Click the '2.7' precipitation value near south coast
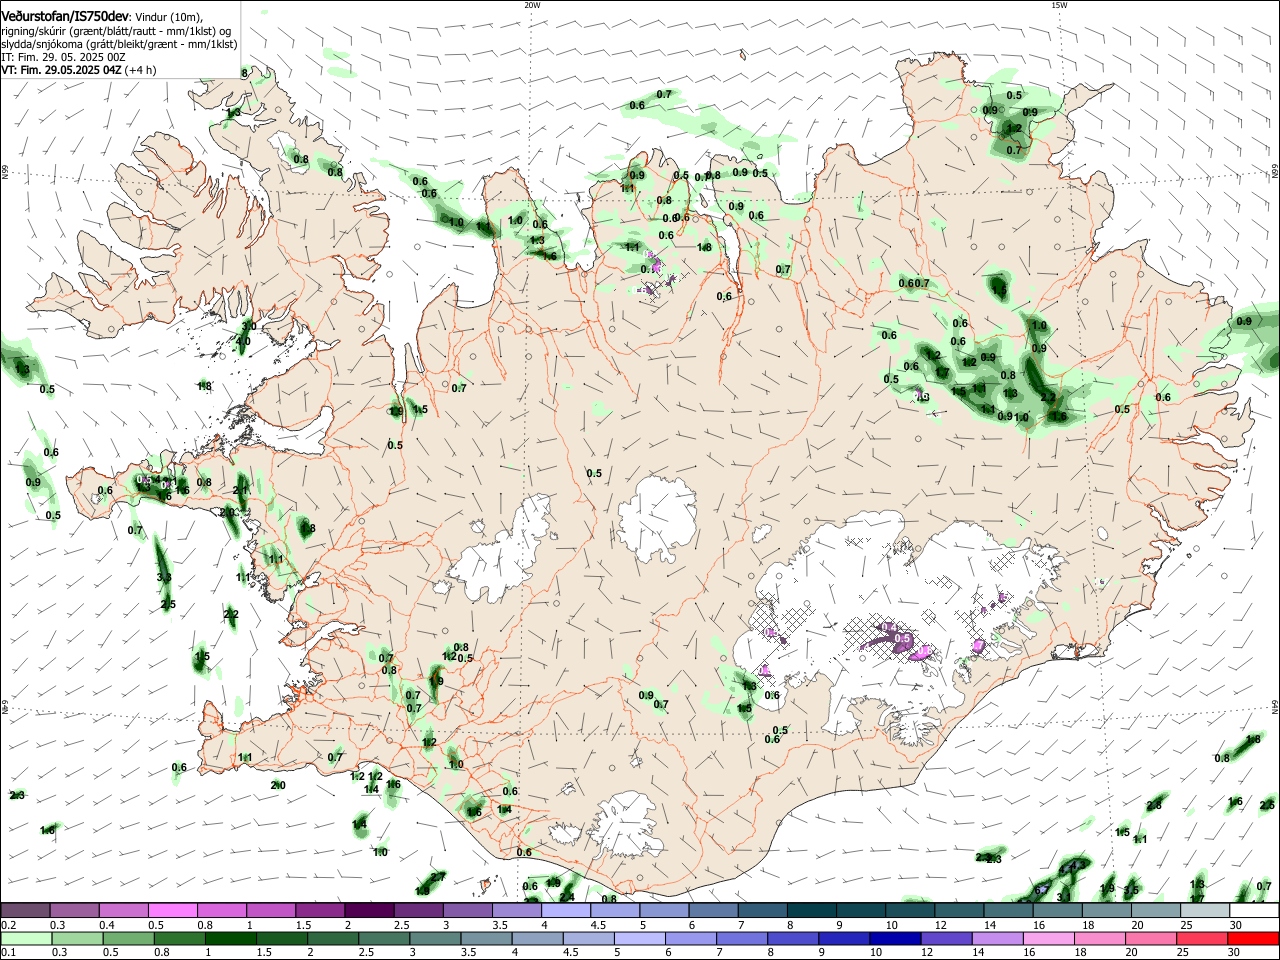1280x960 pixels. coord(438,877)
